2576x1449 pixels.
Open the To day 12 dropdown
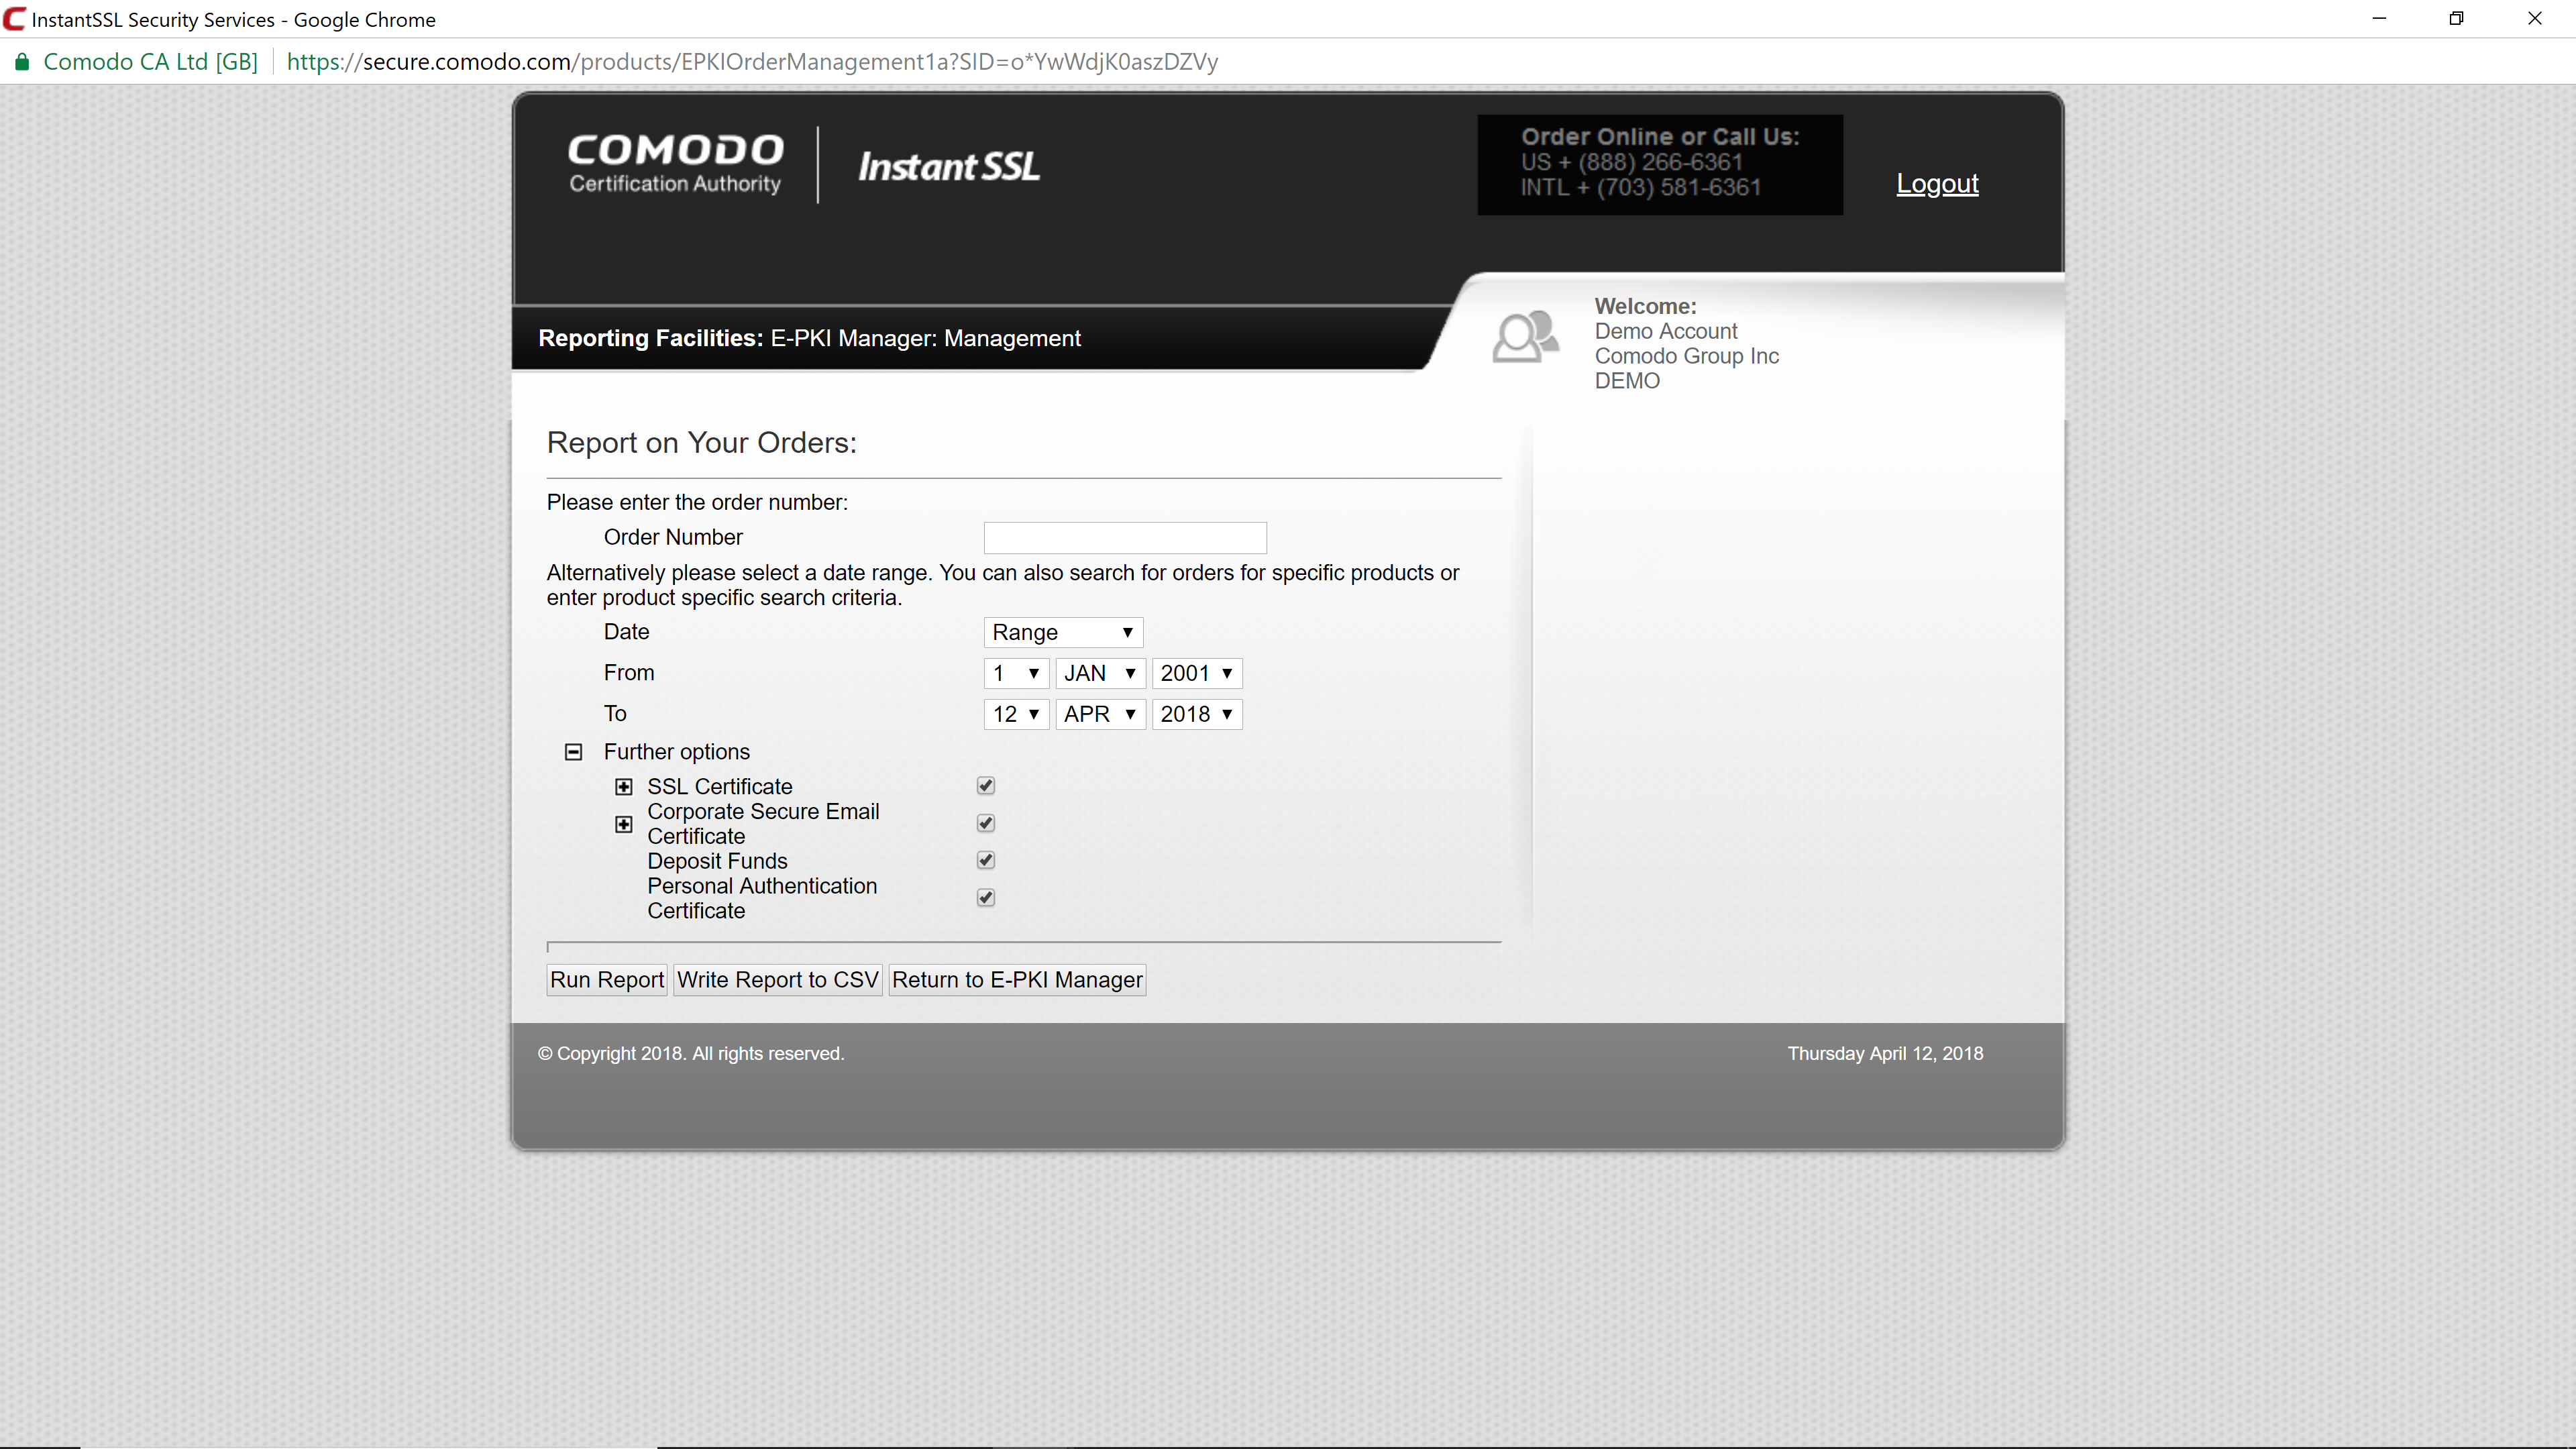coord(1016,714)
